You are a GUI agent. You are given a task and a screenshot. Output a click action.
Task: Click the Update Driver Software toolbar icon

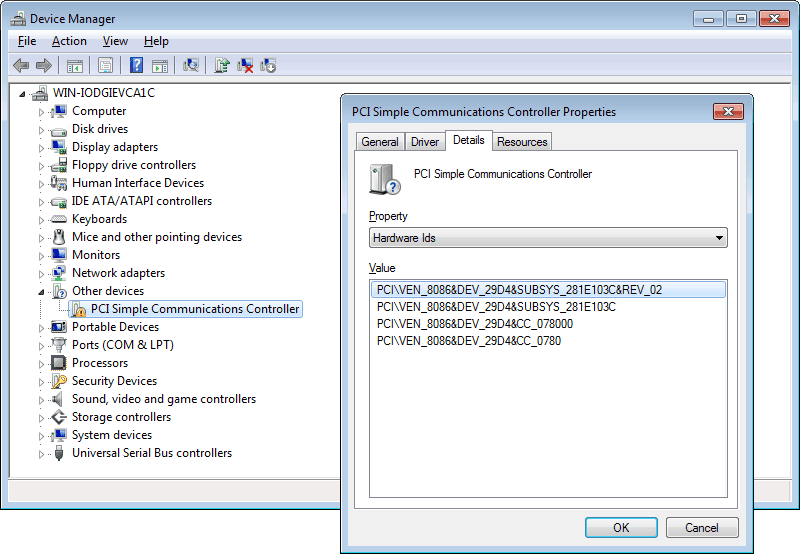222,65
